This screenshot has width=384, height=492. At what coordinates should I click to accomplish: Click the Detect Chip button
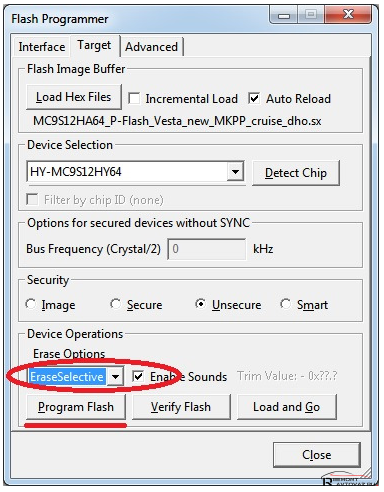pyautogui.click(x=296, y=173)
